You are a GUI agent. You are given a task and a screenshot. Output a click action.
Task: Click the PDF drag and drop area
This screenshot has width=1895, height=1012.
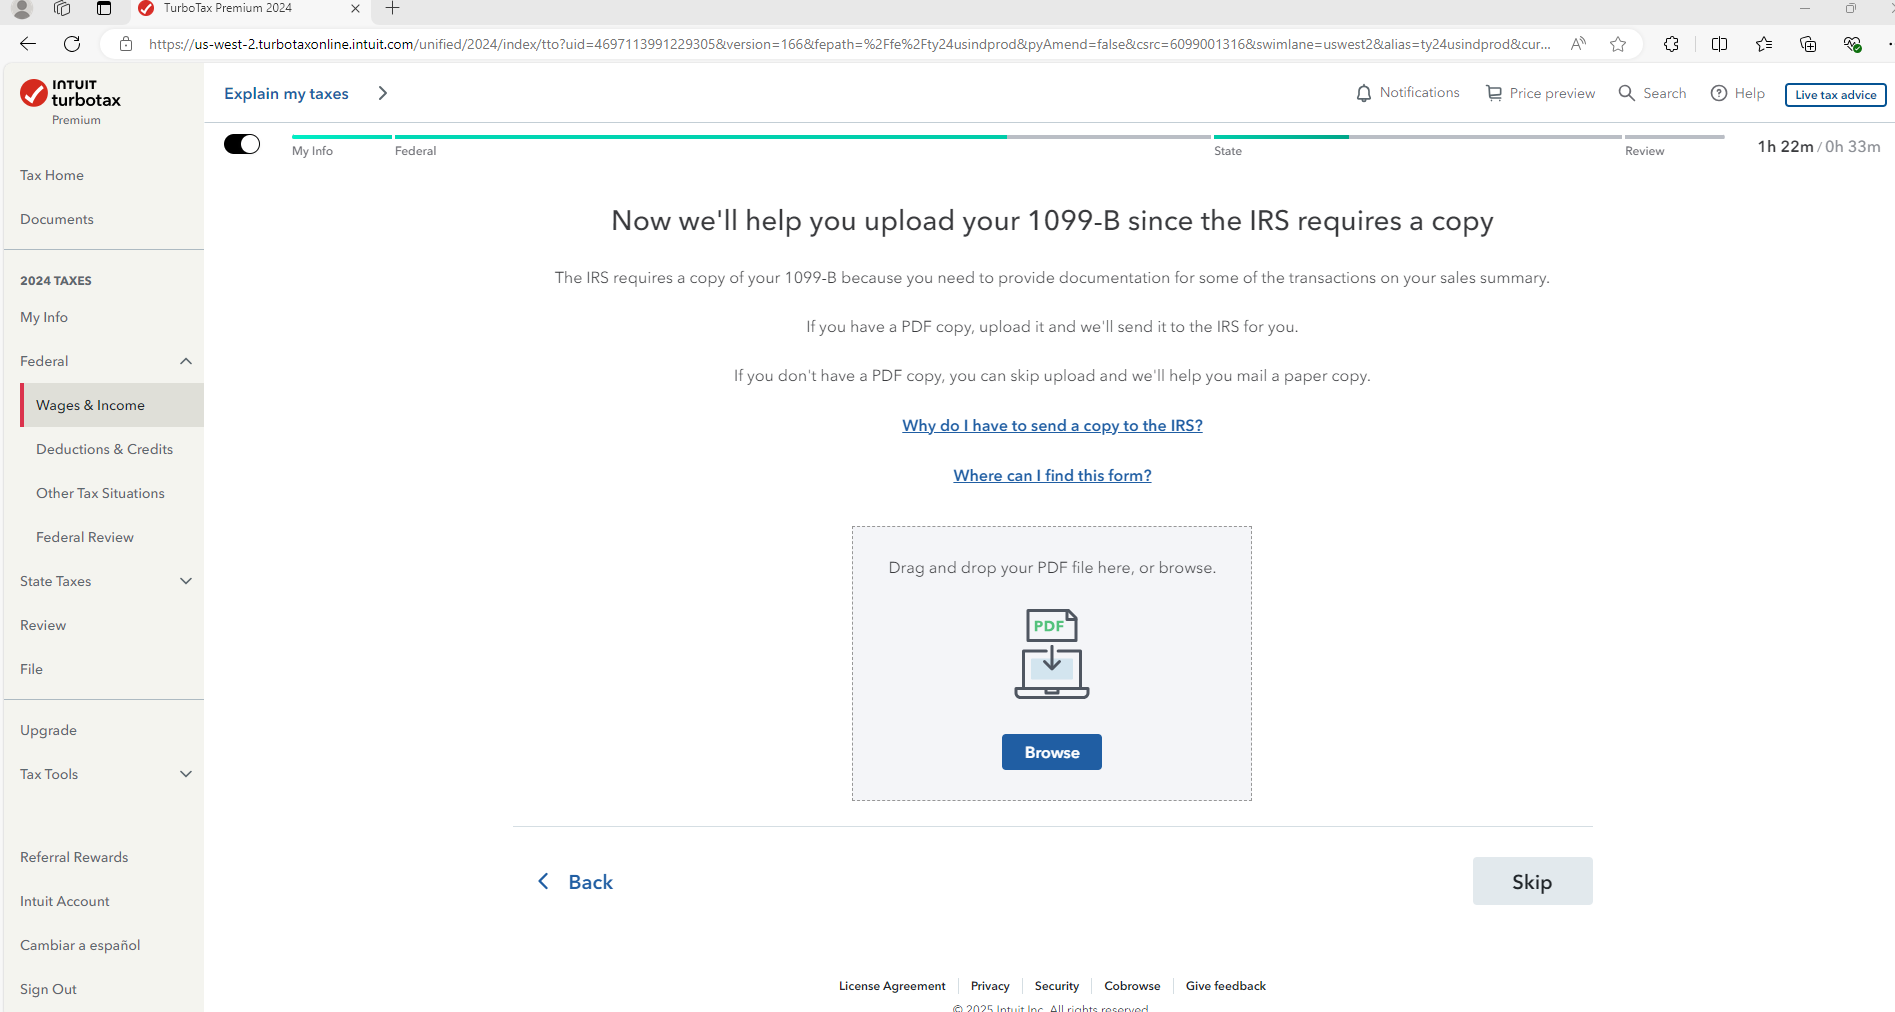click(1052, 663)
